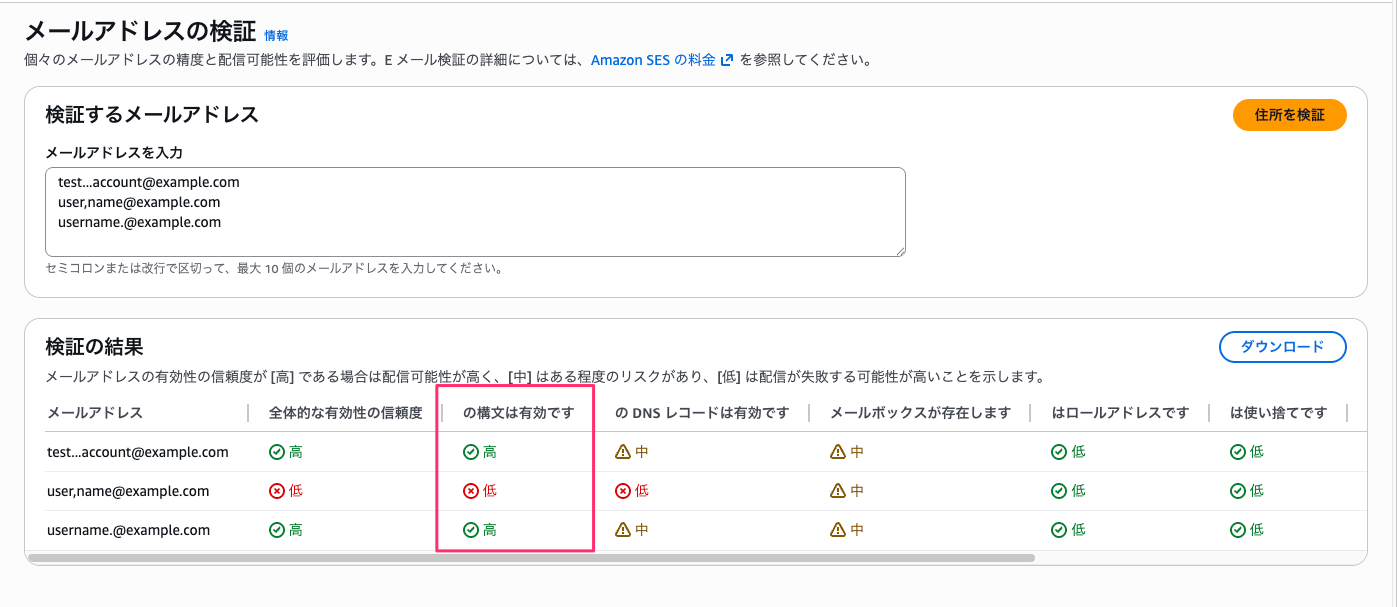Click green check in user,name role address column
1397x607 pixels.
[1059, 491]
